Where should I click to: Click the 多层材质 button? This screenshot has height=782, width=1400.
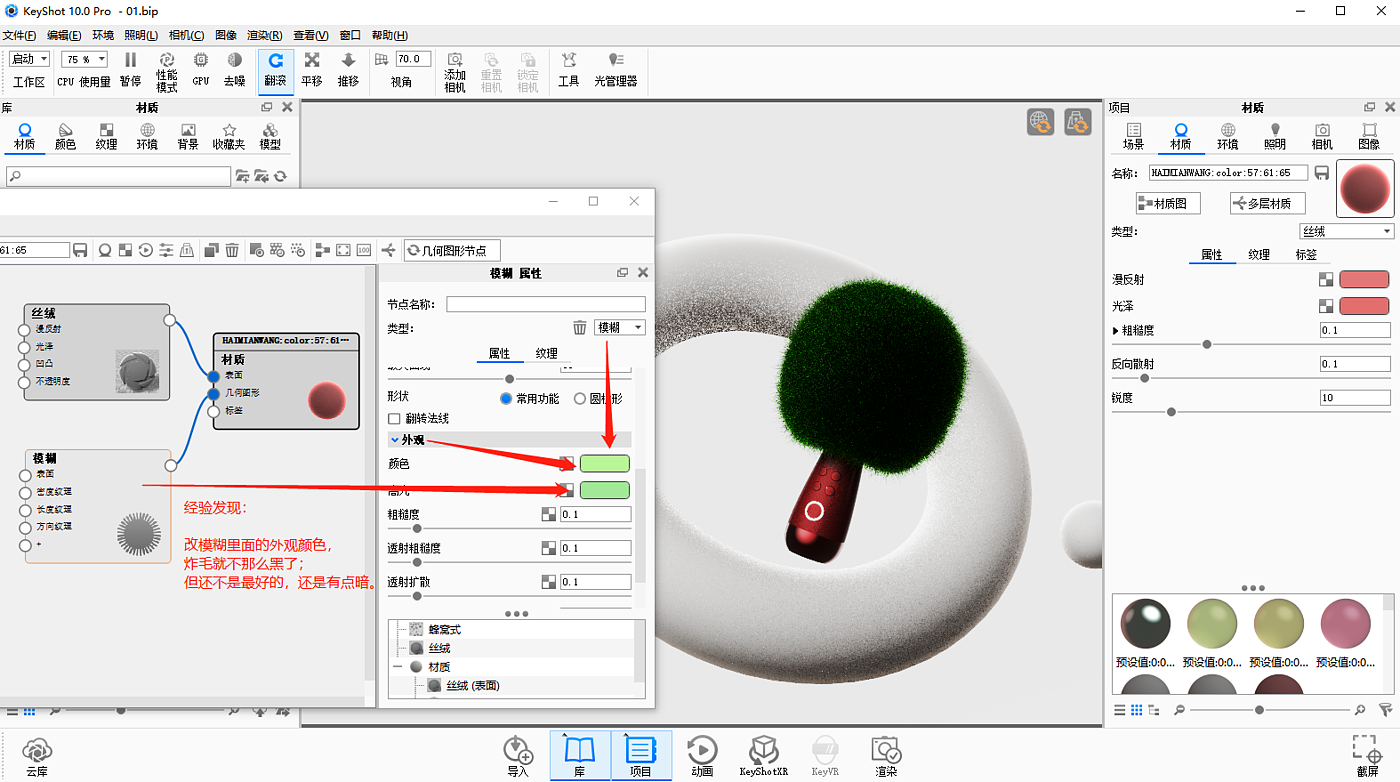1267,203
